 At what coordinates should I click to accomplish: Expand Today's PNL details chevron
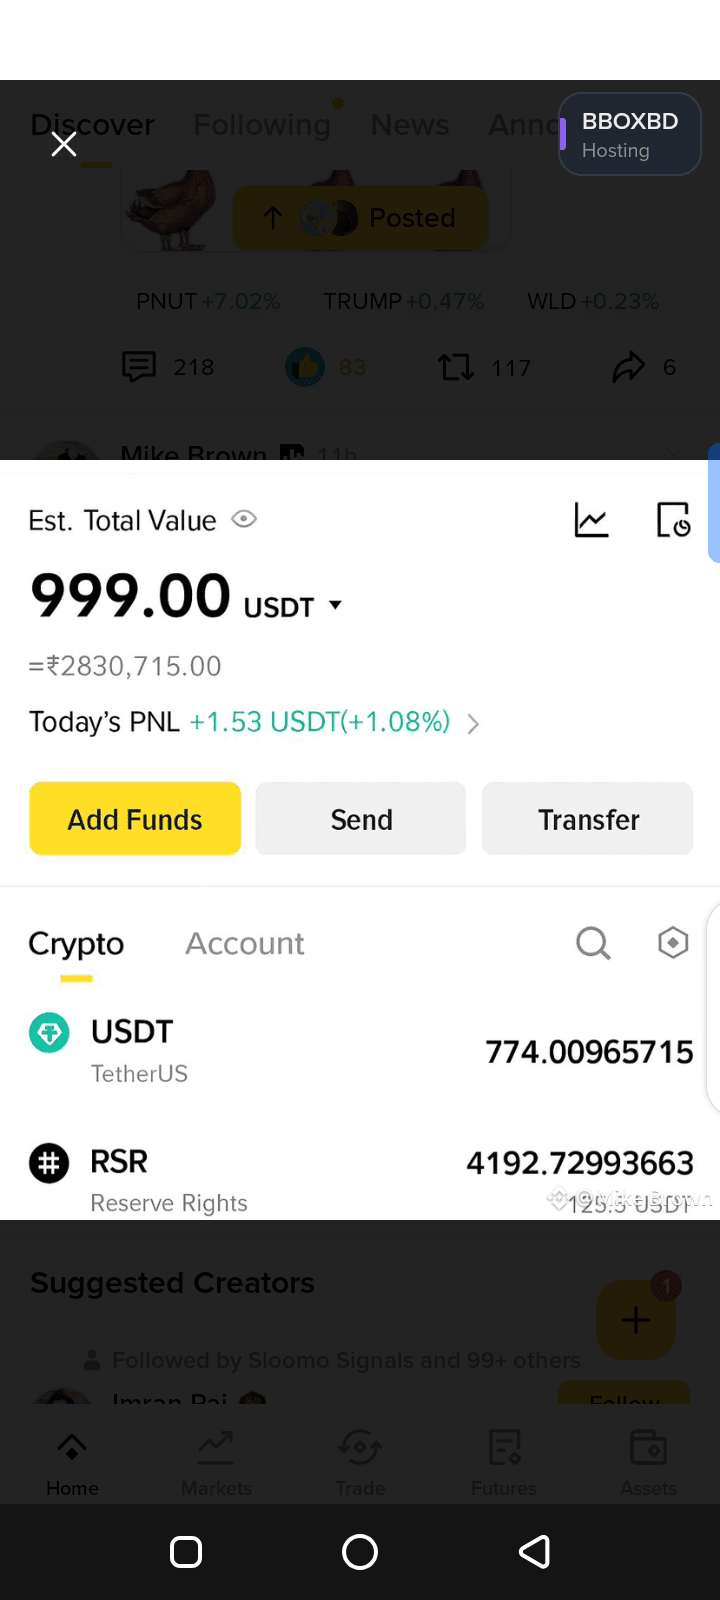coord(473,723)
